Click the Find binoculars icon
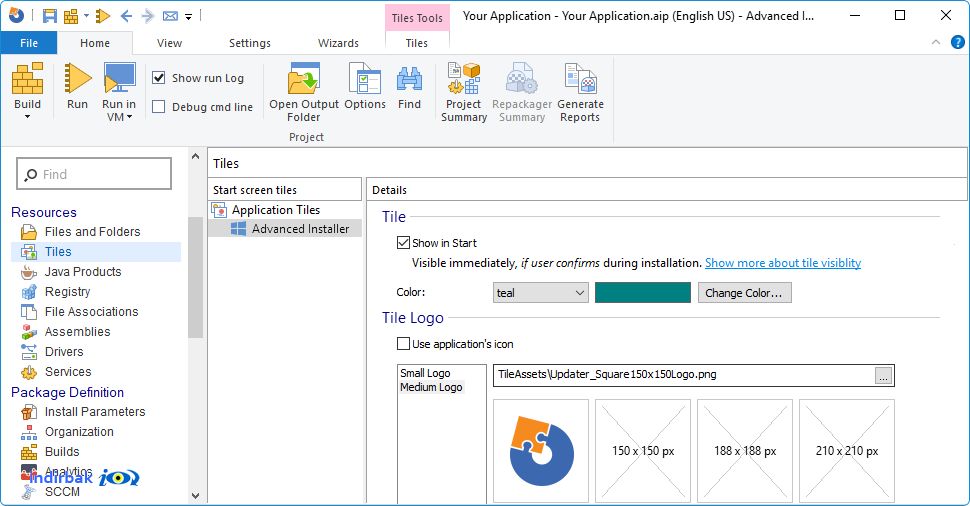 409,79
